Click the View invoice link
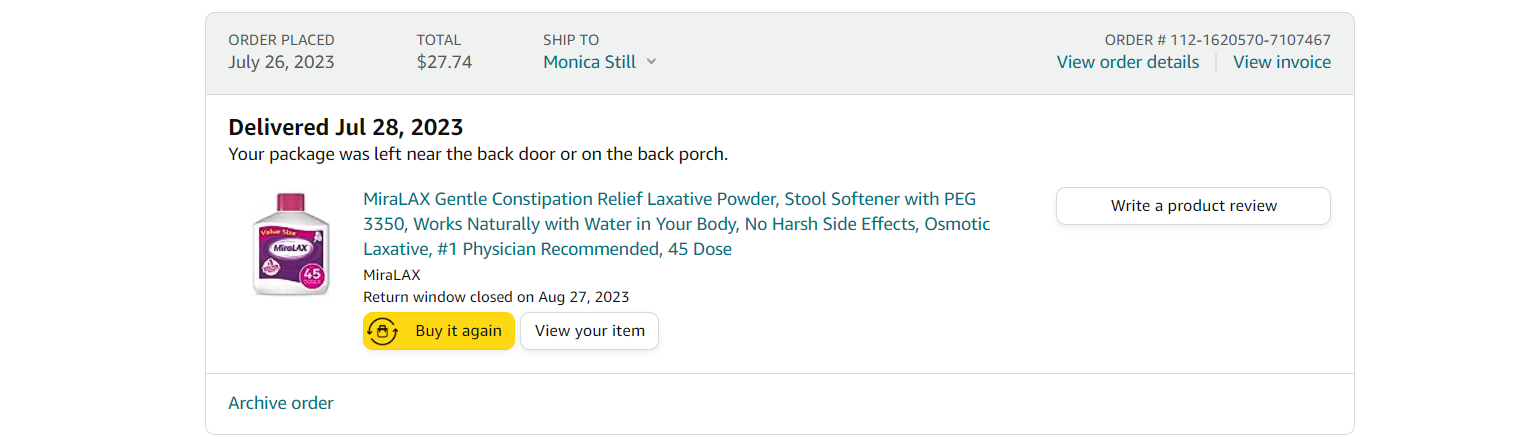1516x443 pixels. pyautogui.click(x=1281, y=62)
